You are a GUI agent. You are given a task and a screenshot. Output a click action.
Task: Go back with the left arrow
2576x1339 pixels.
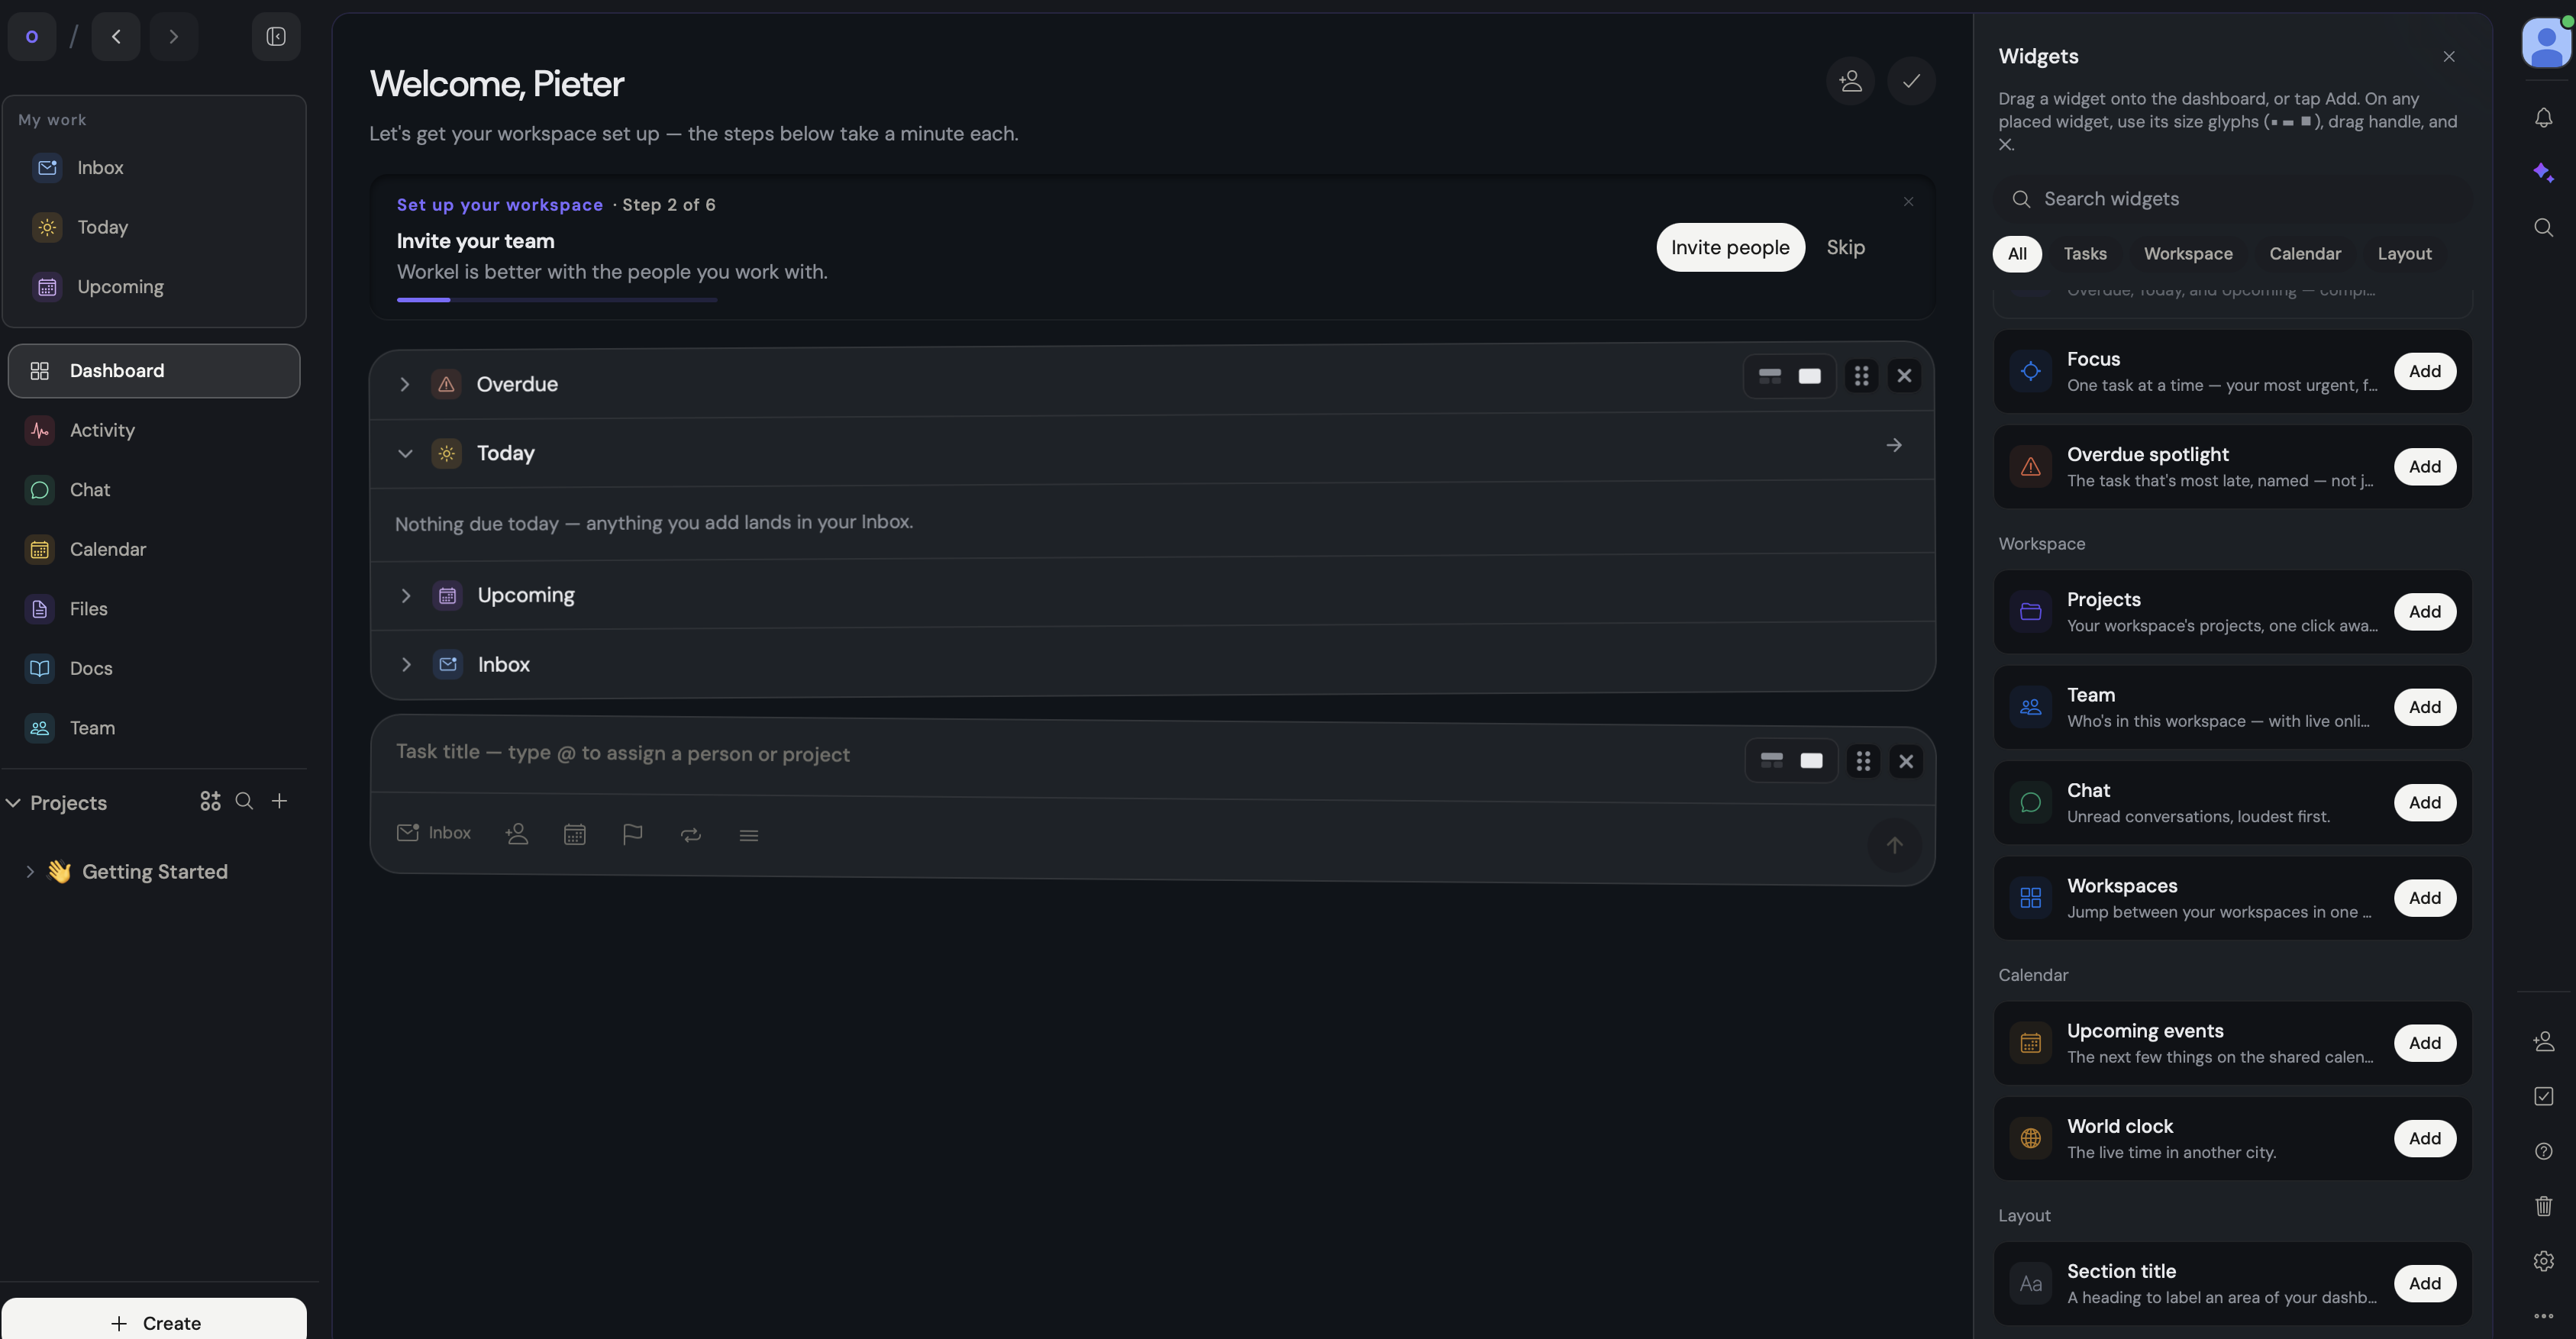tap(116, 37)
